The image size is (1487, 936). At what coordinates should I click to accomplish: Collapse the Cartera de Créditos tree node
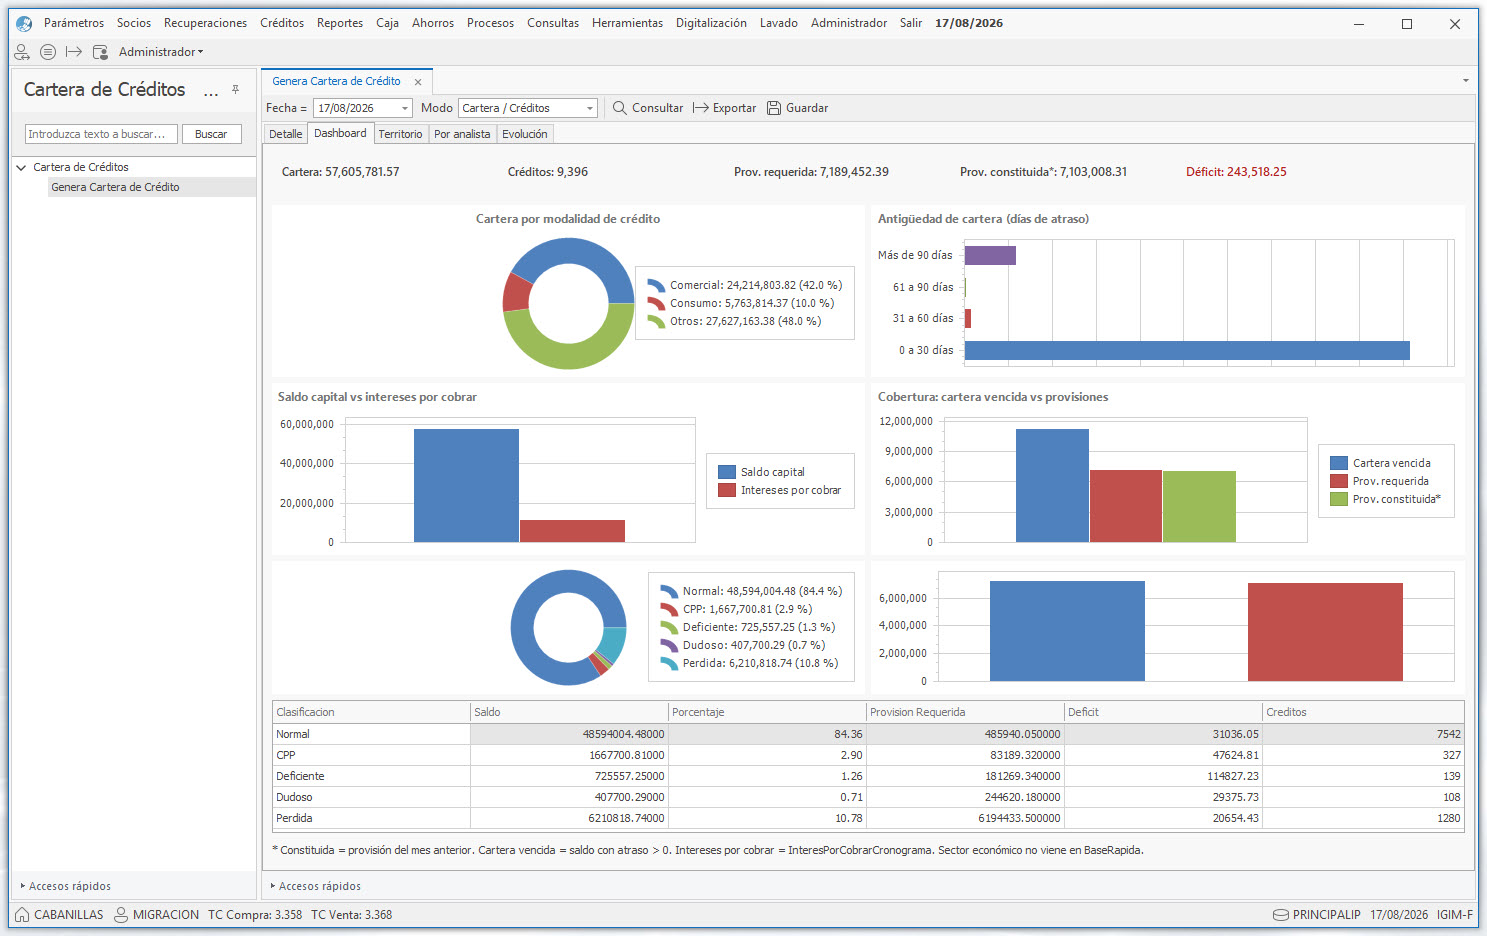21,168
